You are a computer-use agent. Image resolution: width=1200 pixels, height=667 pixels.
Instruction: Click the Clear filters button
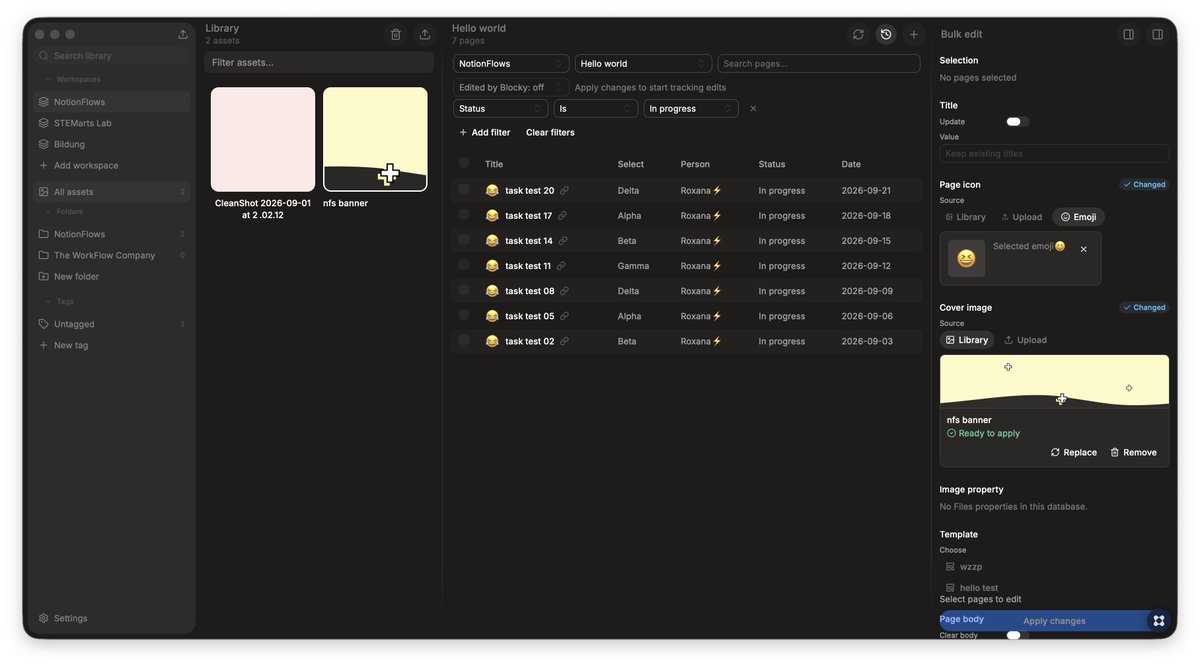tap(550, 132)
